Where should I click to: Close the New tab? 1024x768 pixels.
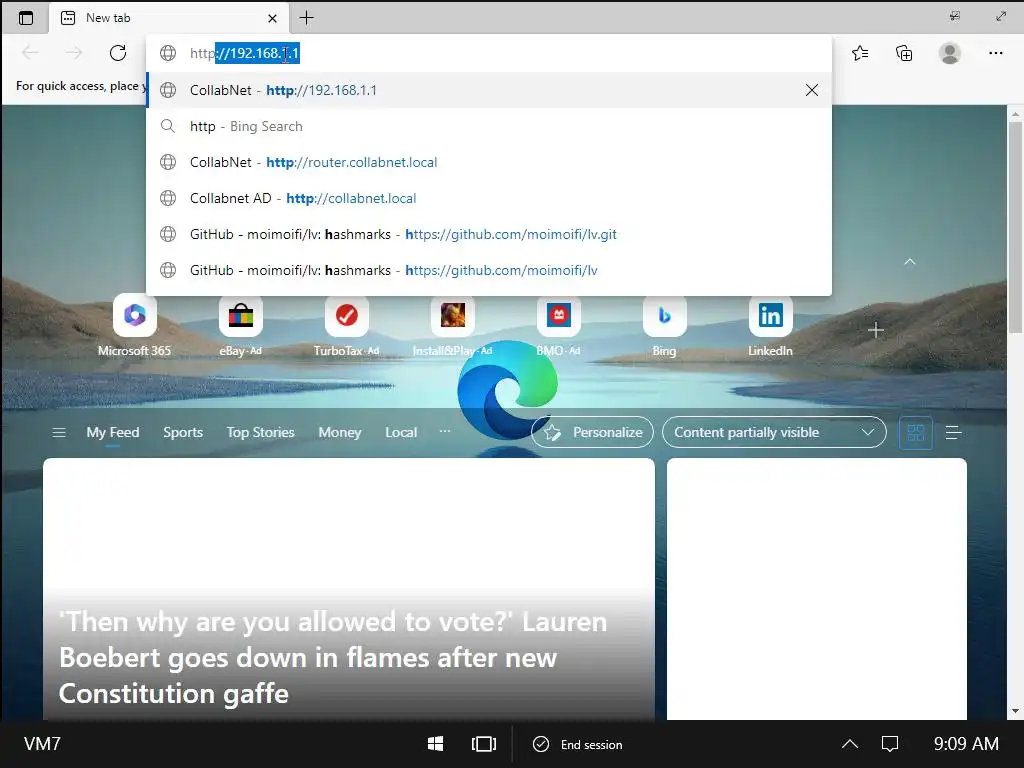[272, 18]
